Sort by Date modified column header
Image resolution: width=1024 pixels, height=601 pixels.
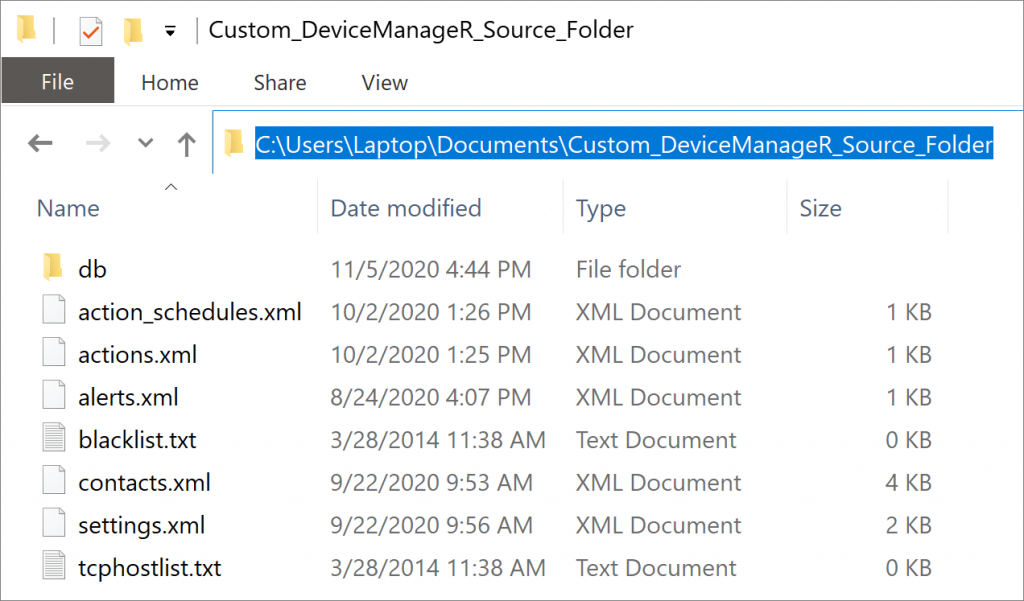click(405, 208)
